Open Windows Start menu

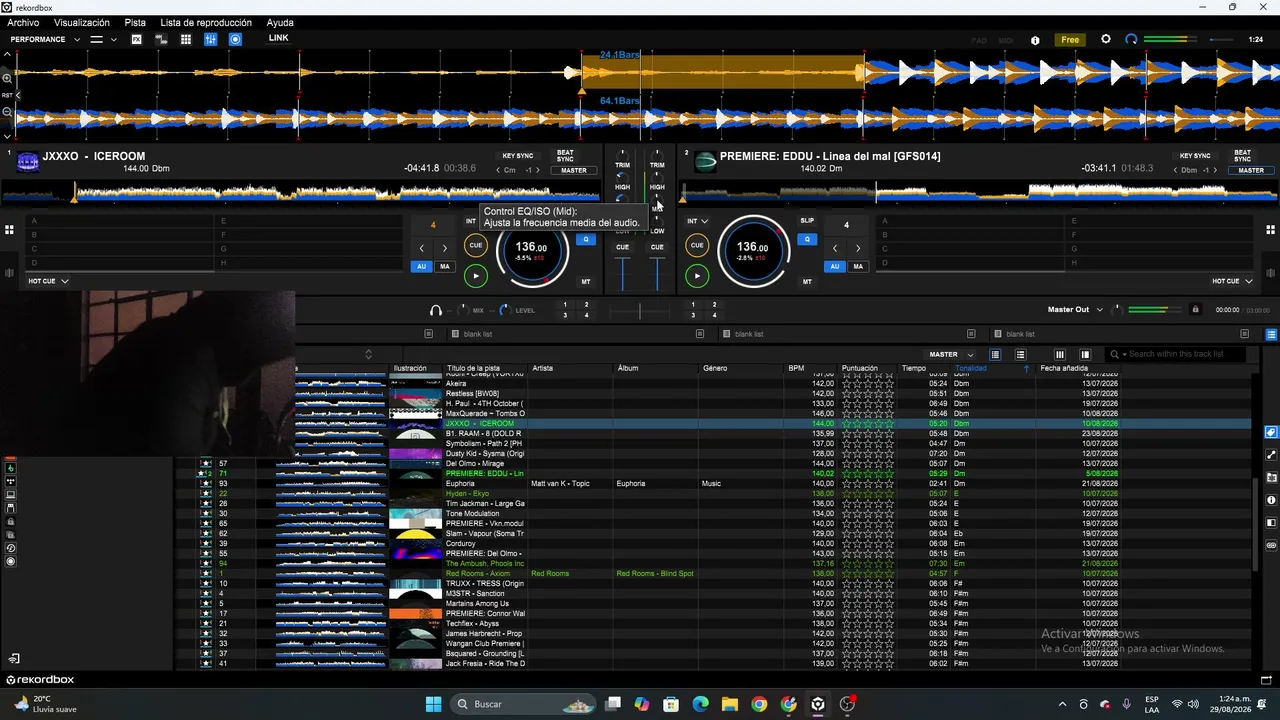[x=433, y=704]
